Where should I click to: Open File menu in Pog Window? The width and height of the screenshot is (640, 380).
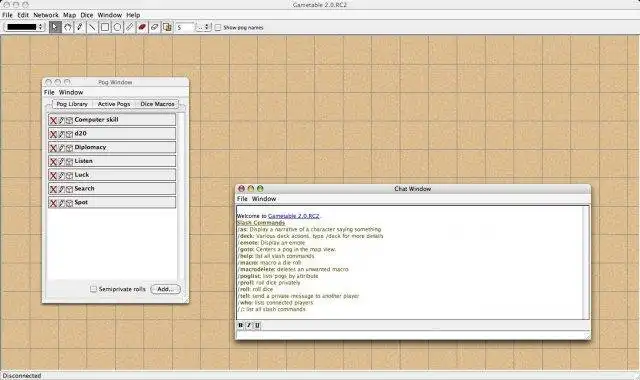point(49,92)
